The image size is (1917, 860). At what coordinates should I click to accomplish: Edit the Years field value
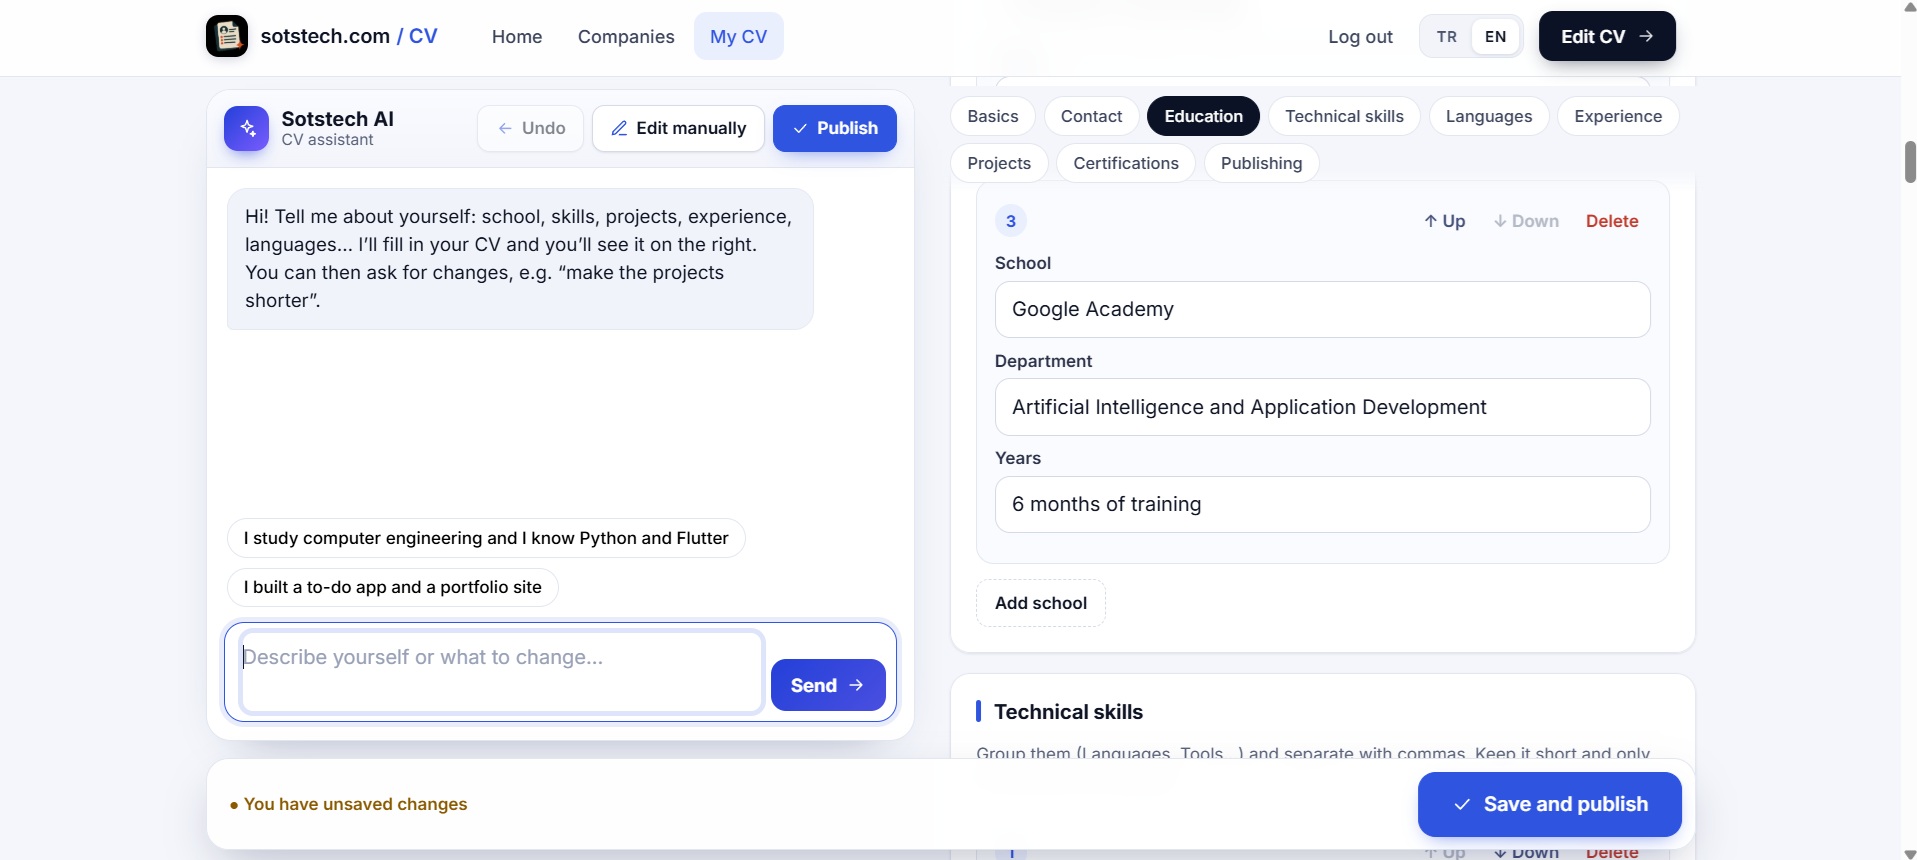tap(1322, 504)
